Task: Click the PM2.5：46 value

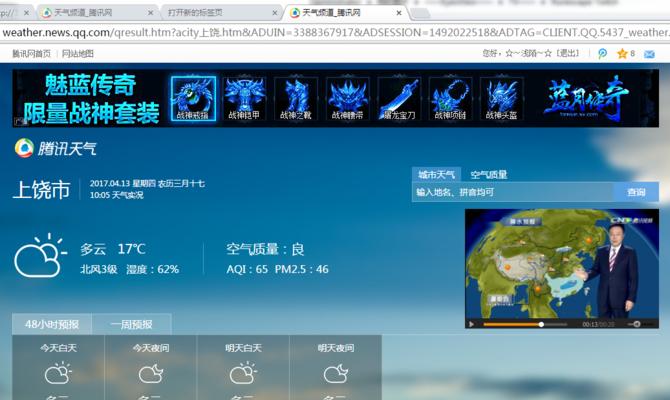Action: click(x=302, y=269)
